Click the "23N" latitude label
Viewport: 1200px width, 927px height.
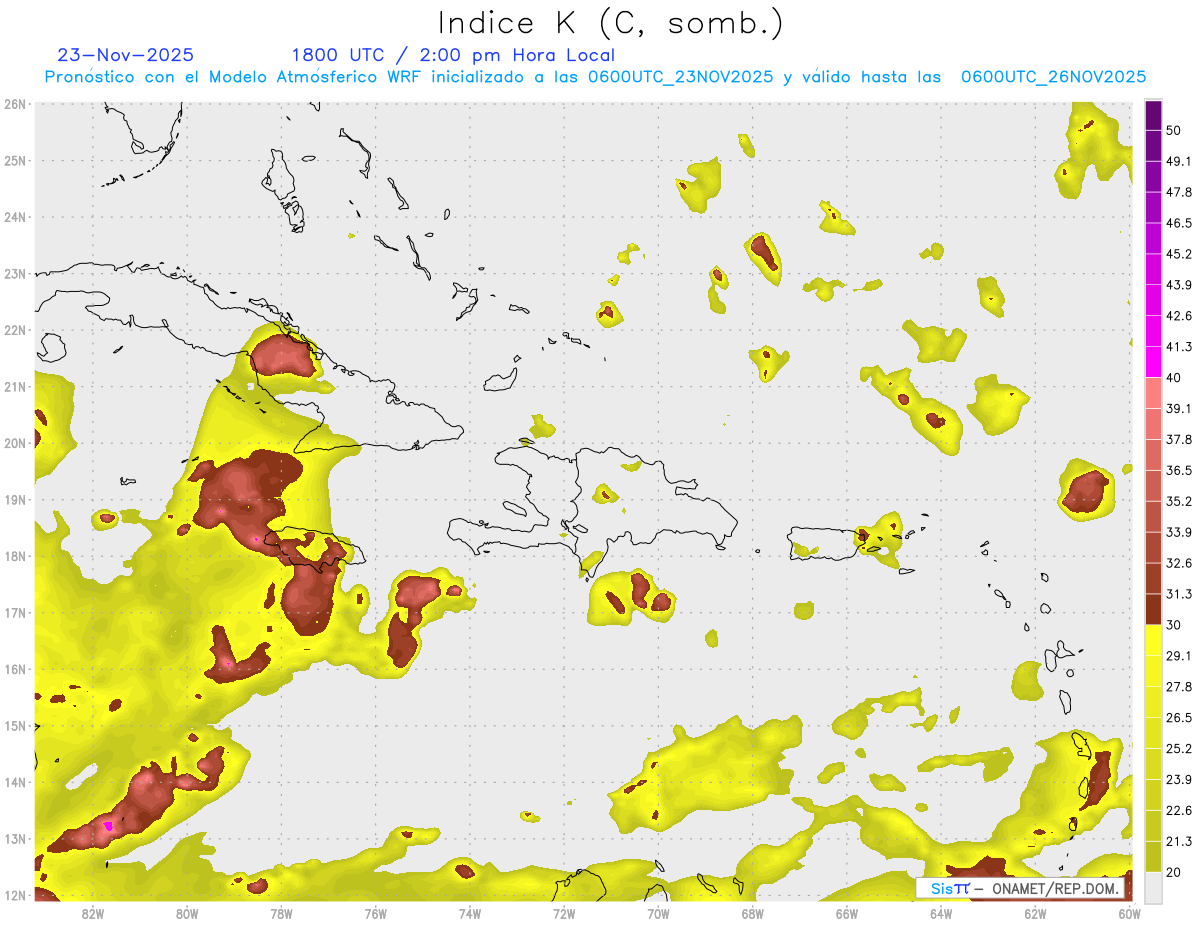coord(15,273)
